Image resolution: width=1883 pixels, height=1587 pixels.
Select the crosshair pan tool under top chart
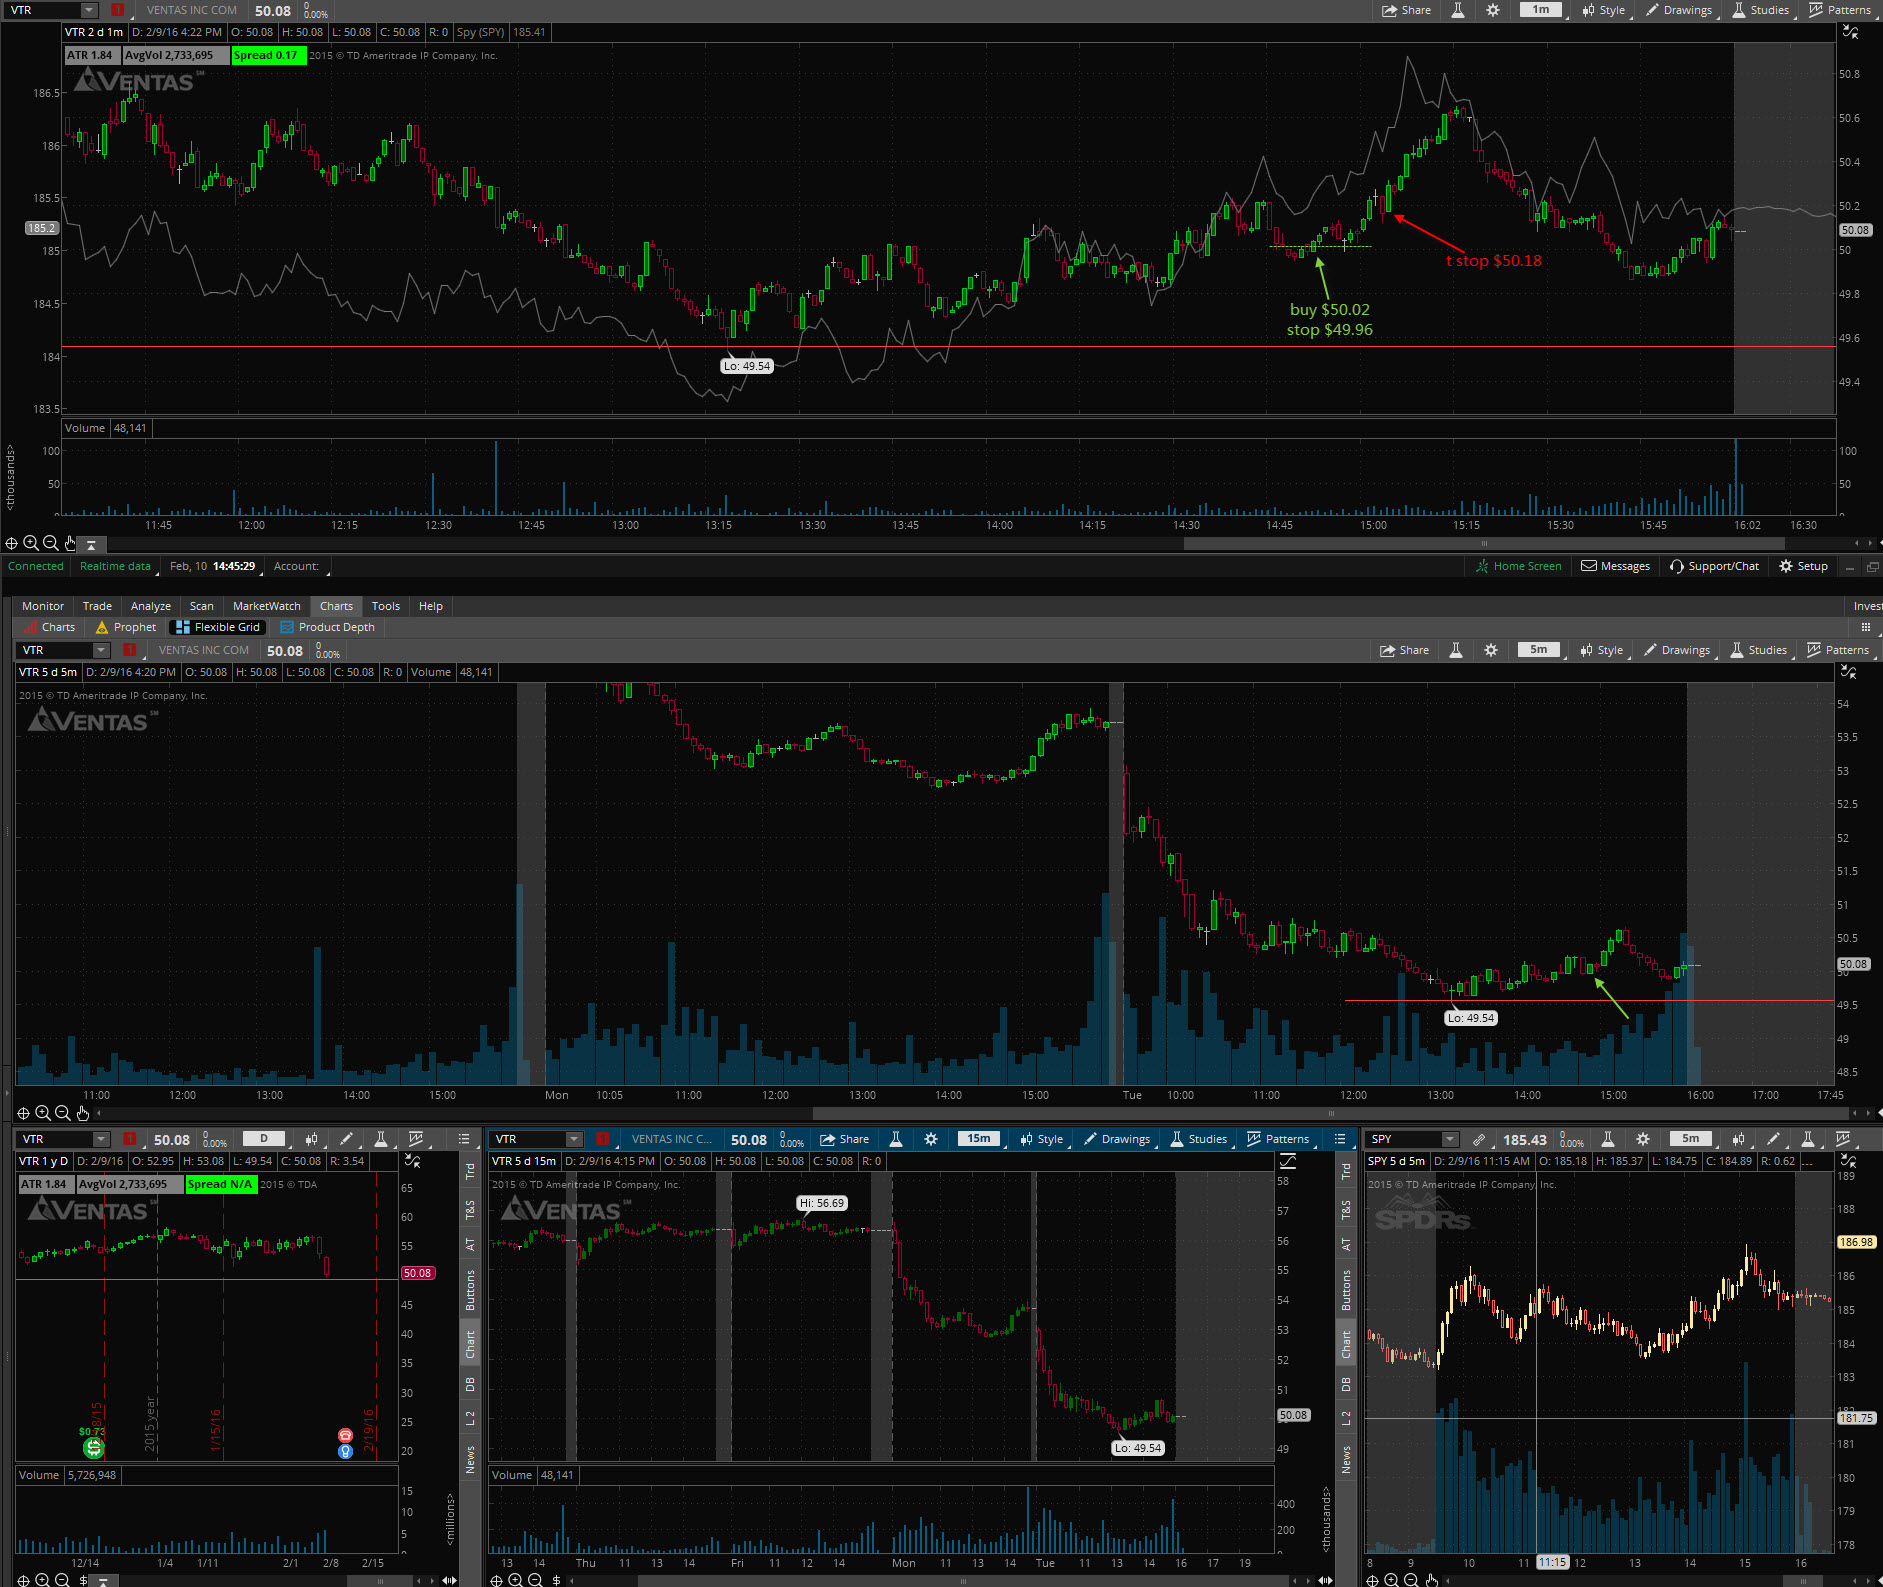coord(12,544)
